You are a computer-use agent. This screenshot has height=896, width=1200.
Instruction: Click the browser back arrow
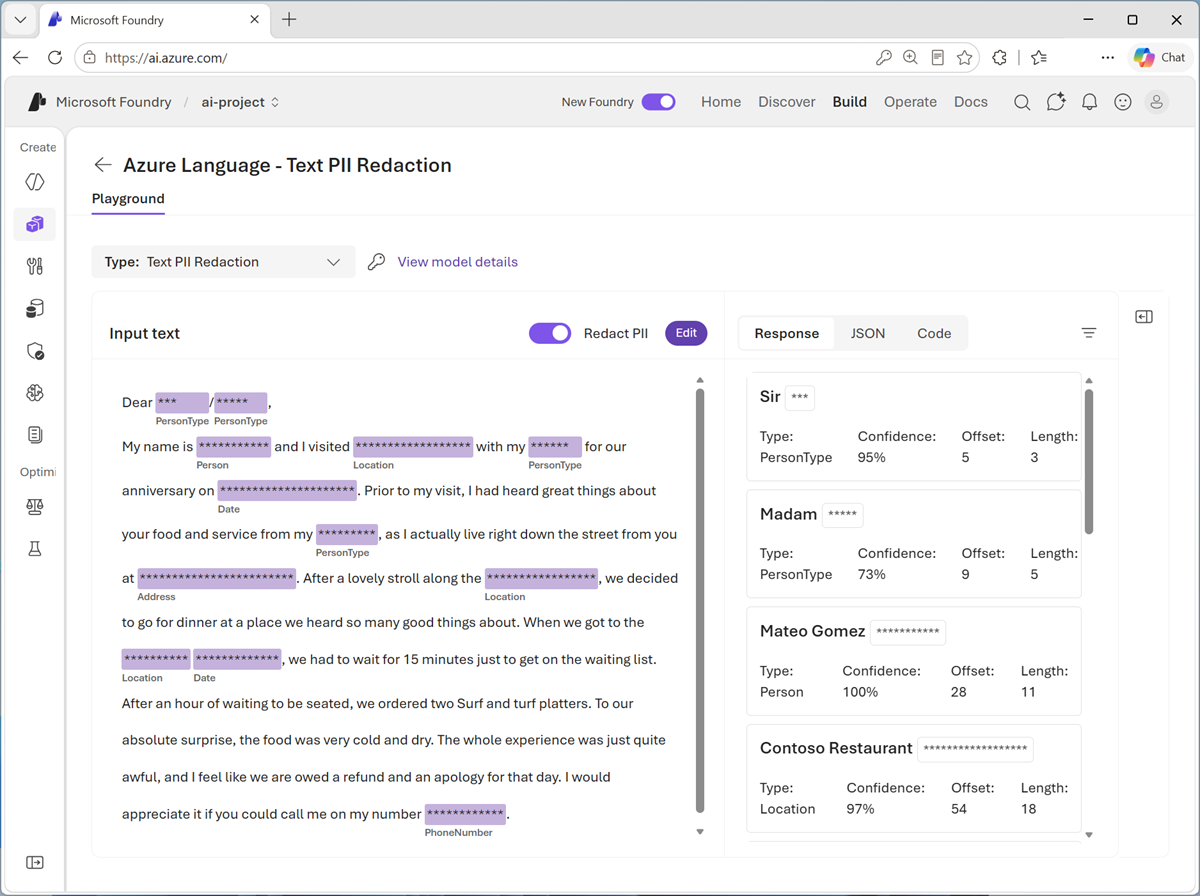pos(20,58)
